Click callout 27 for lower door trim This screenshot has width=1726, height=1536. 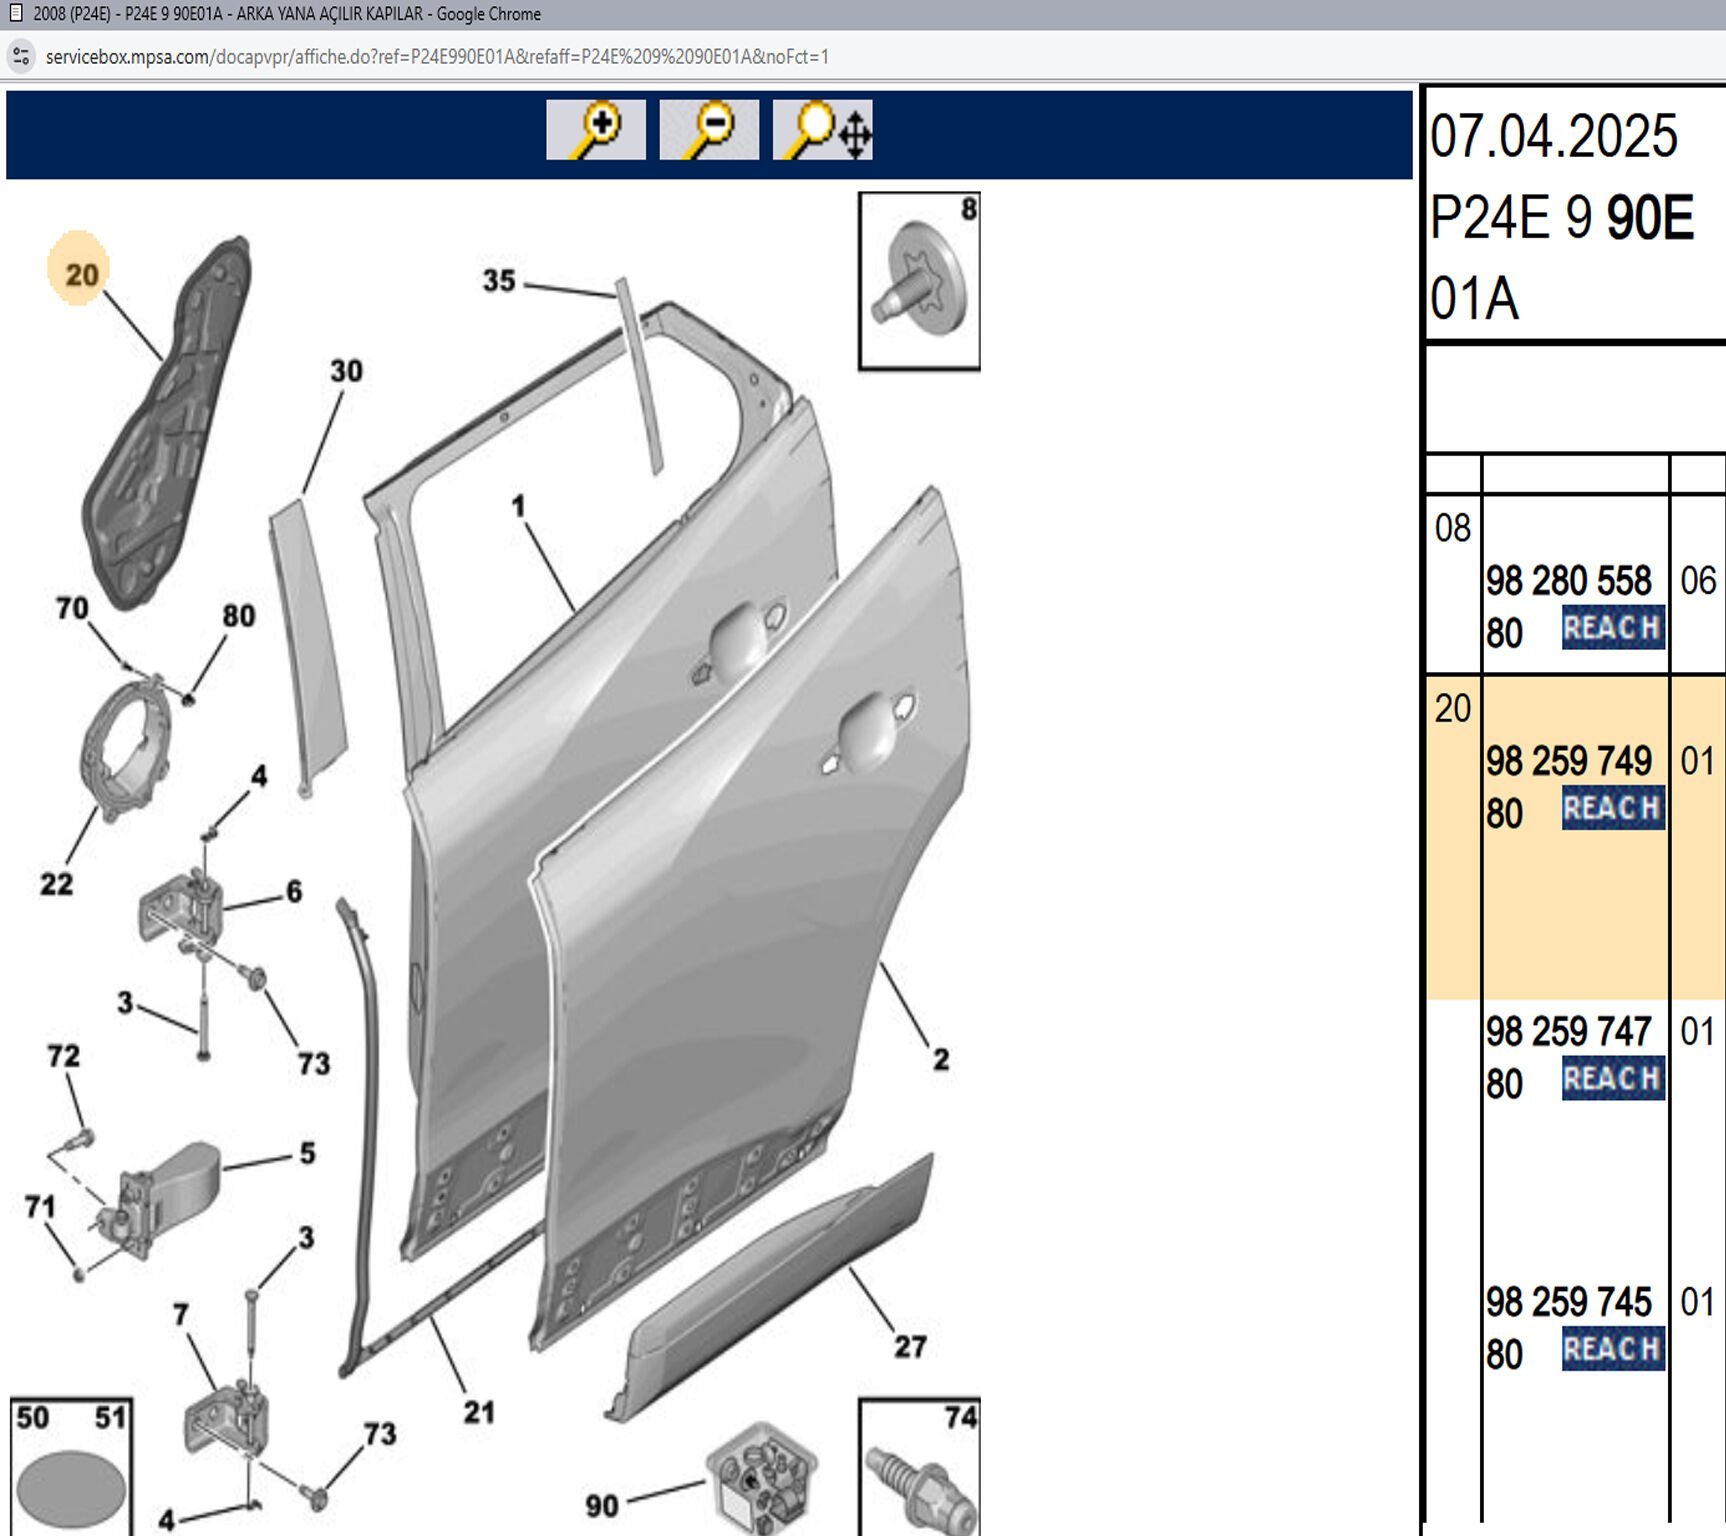pyautogui.click(x=910, y=1346)
